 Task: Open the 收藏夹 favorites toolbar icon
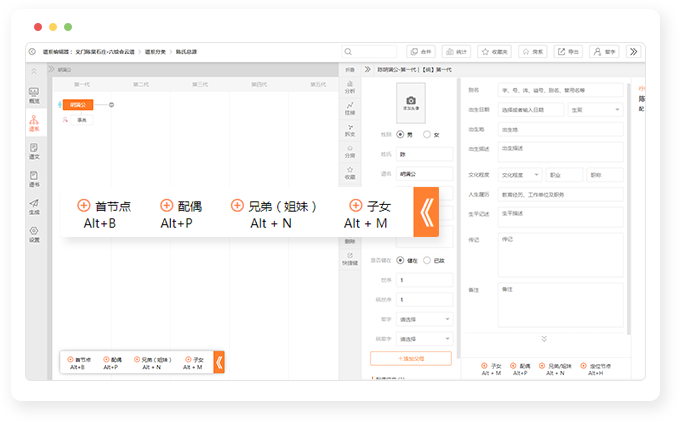pos(494,51)
